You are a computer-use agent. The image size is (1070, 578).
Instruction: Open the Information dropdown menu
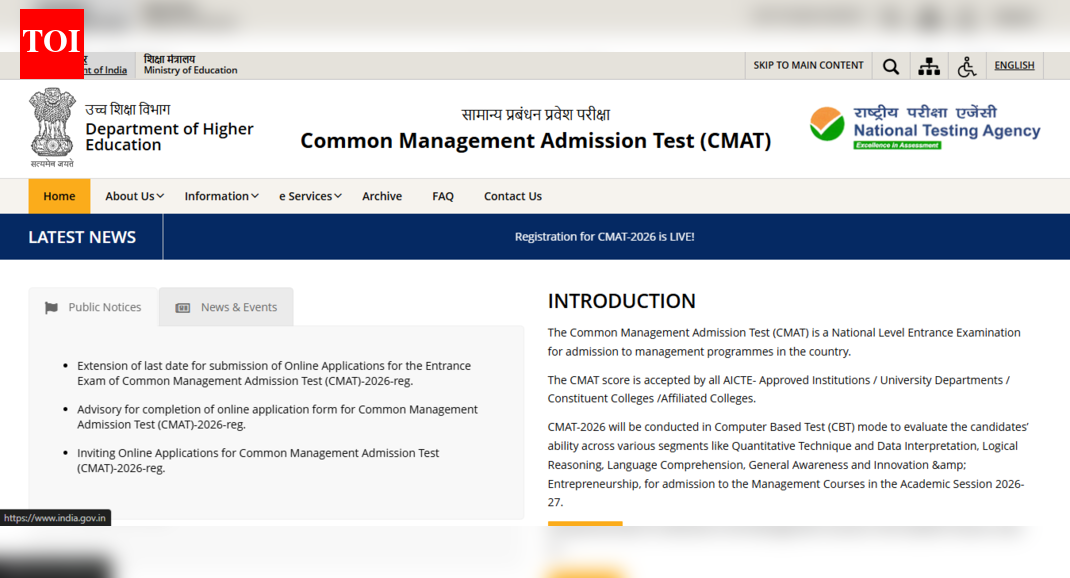[221, 196]
